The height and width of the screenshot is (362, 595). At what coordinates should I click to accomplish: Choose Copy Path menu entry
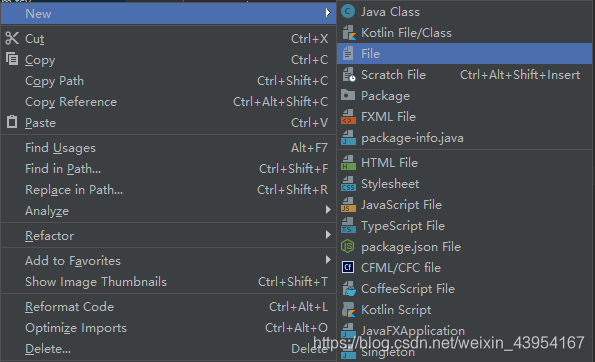tap(168, 81)
